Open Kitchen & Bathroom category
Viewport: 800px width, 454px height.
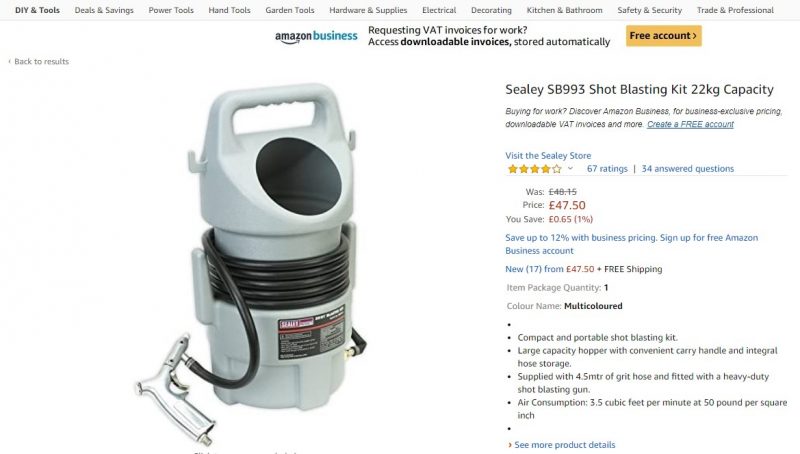pyautogui.click(x=564, y=10)
